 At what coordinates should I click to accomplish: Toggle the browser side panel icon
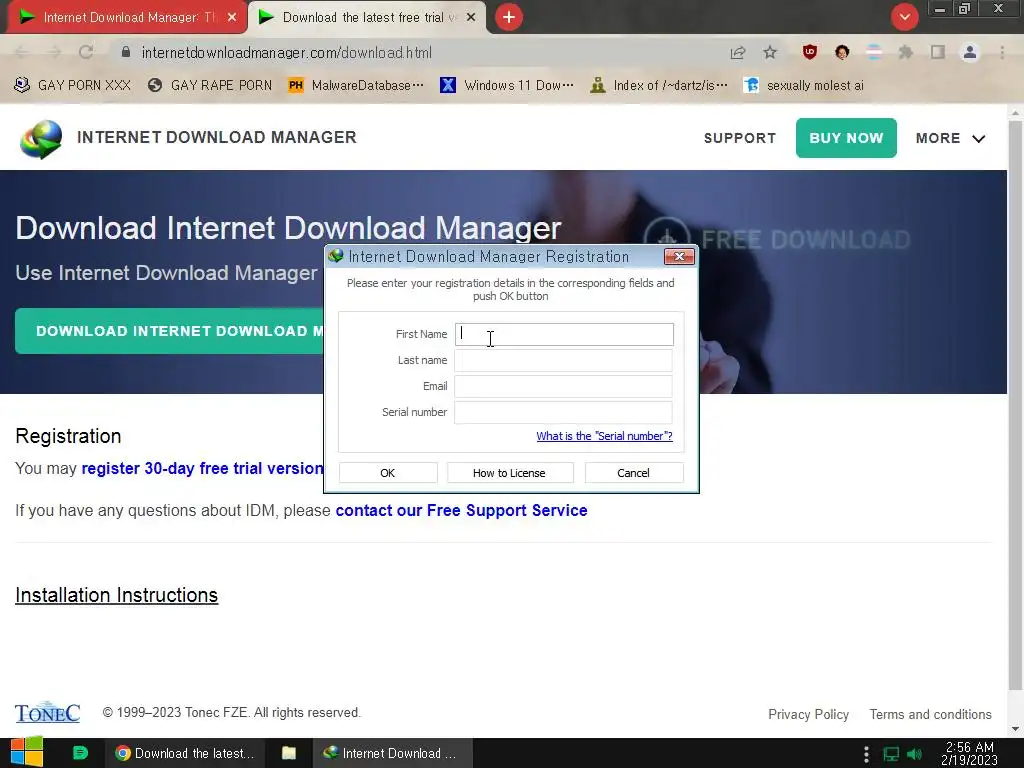[938, 52]
